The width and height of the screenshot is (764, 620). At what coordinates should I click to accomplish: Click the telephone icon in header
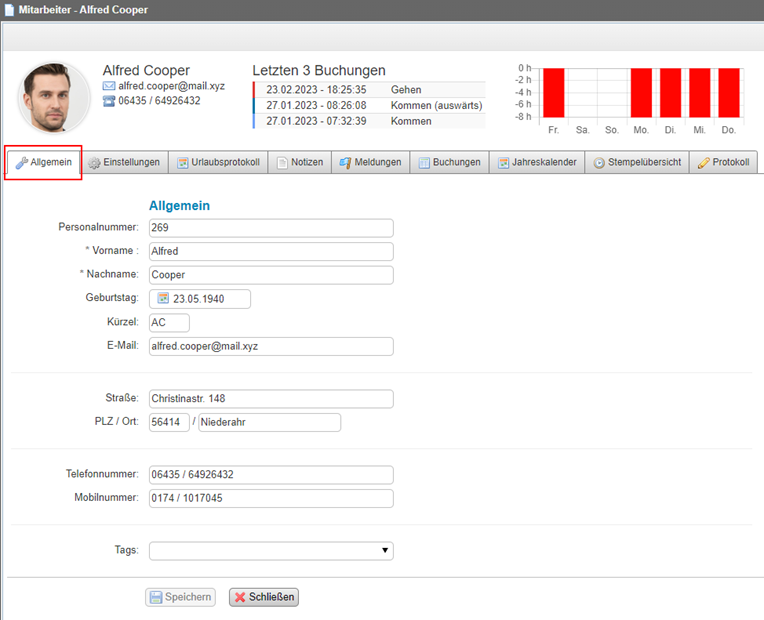click(109, 101)
